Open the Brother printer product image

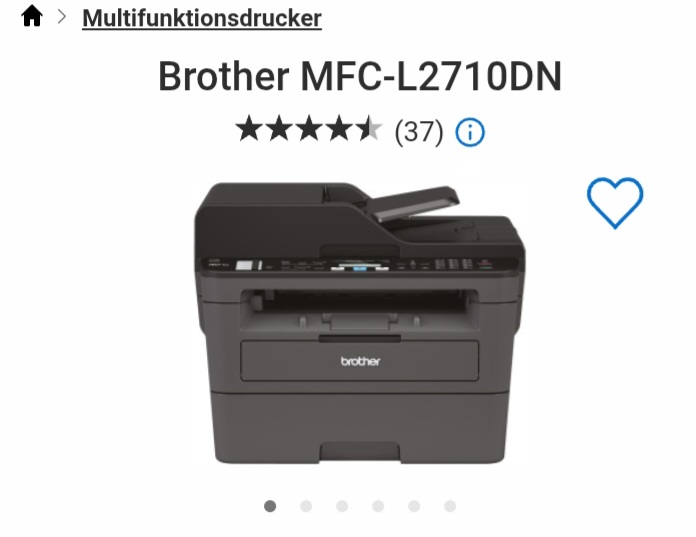click(x=360, y=323)
